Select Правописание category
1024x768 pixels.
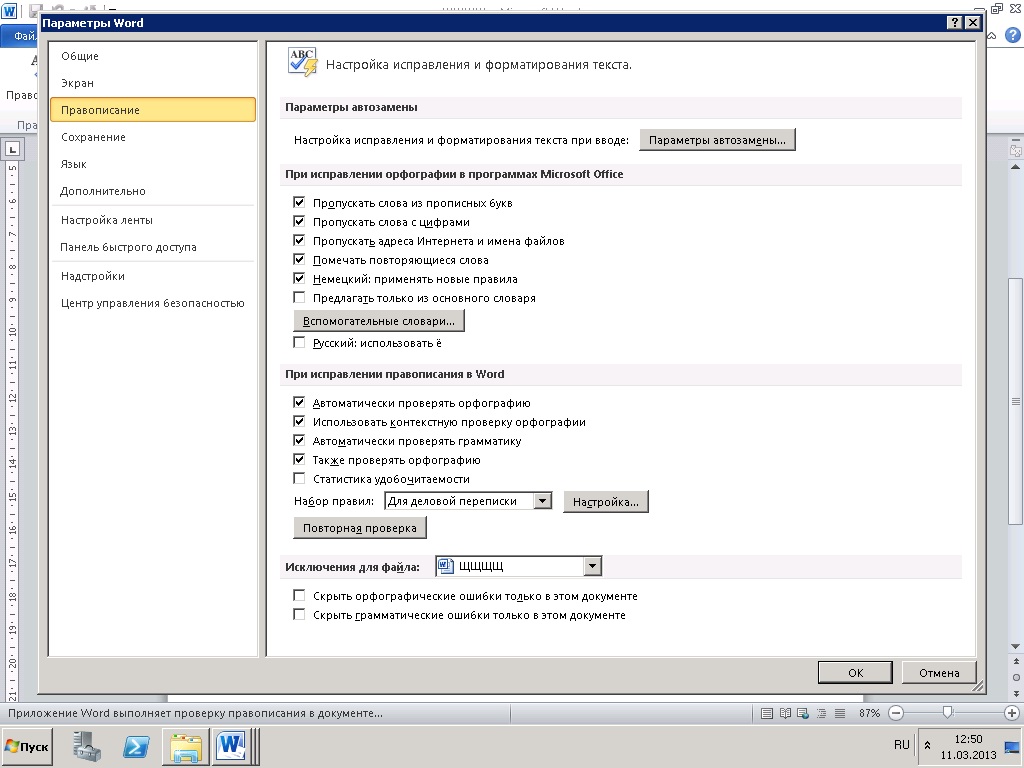153,110
